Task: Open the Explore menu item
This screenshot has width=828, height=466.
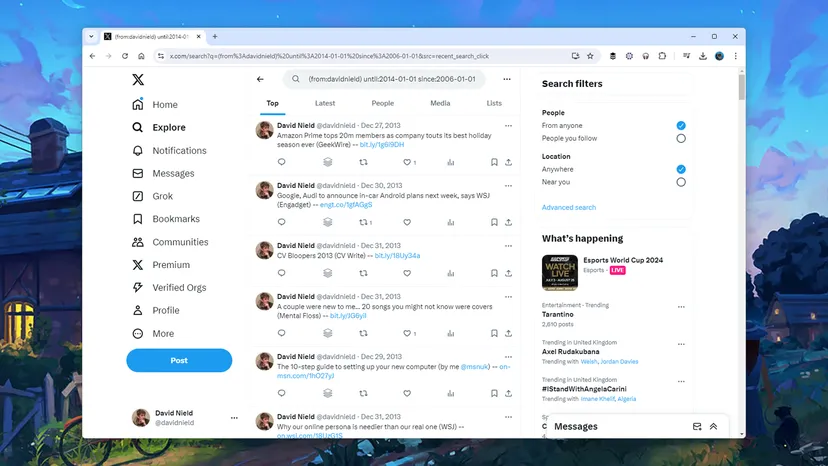Action: click(x=158, y=127)
